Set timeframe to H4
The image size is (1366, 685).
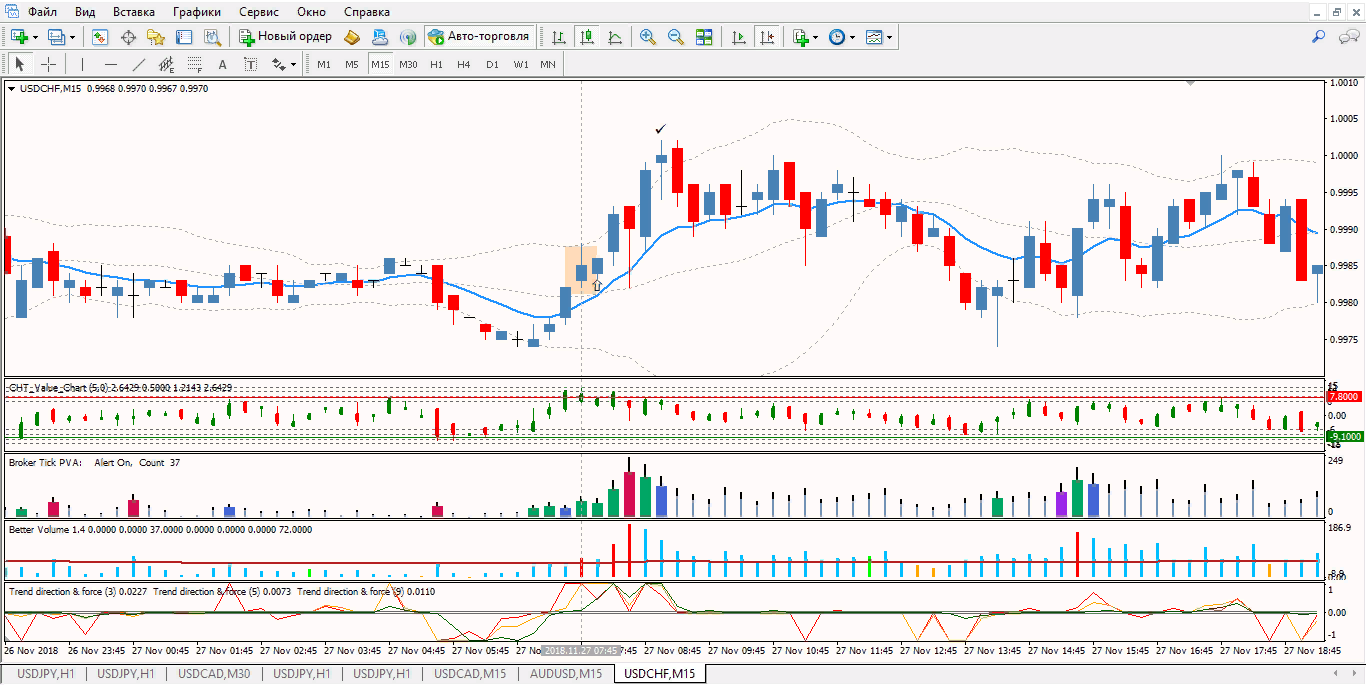[x=463, y=65]
